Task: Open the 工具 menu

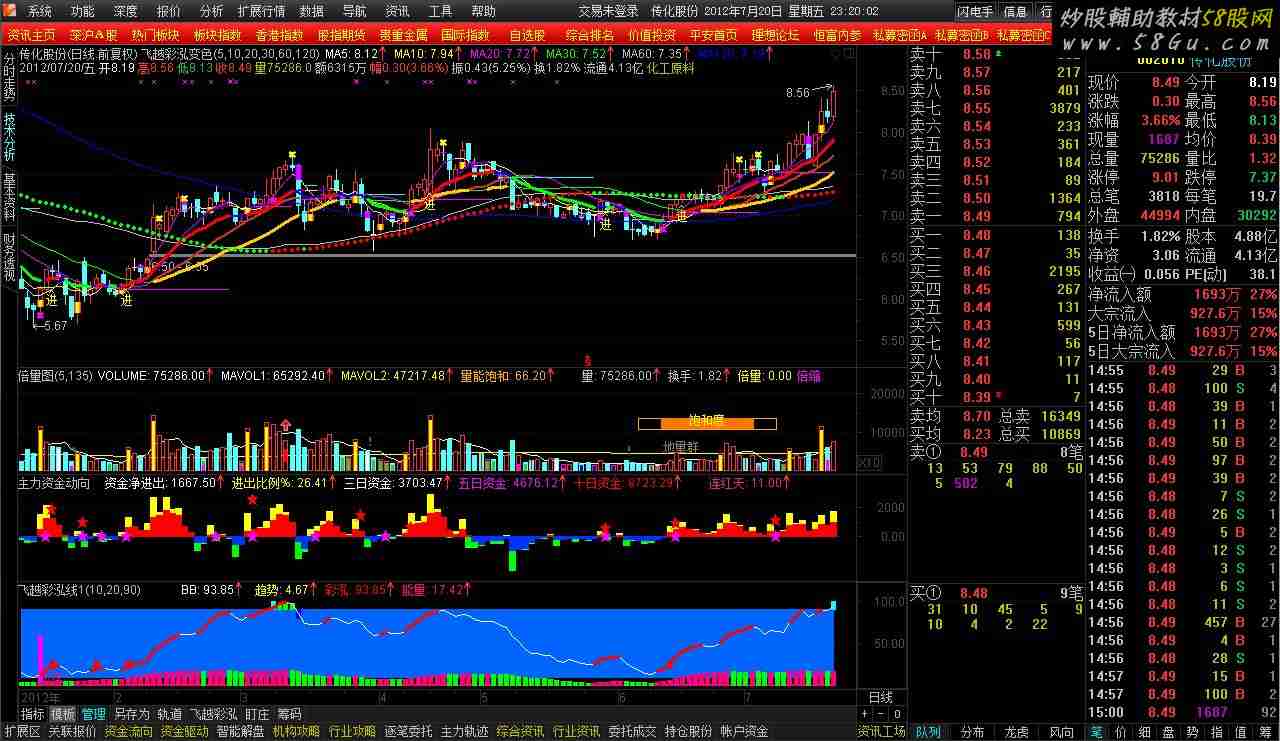Action: tap(440, 11)
